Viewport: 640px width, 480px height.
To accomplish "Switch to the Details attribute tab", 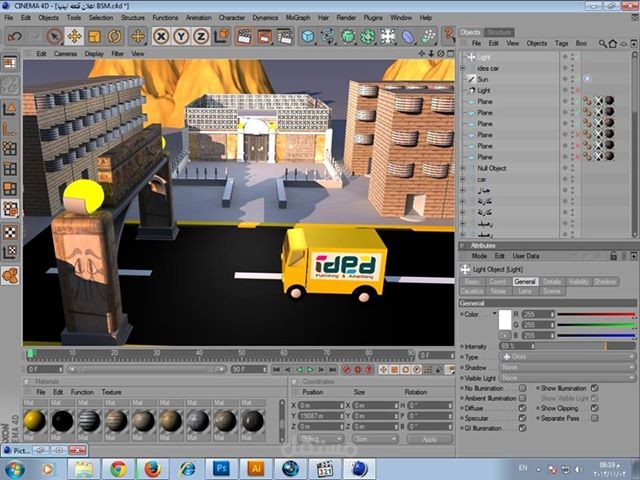I will point(552,282).
